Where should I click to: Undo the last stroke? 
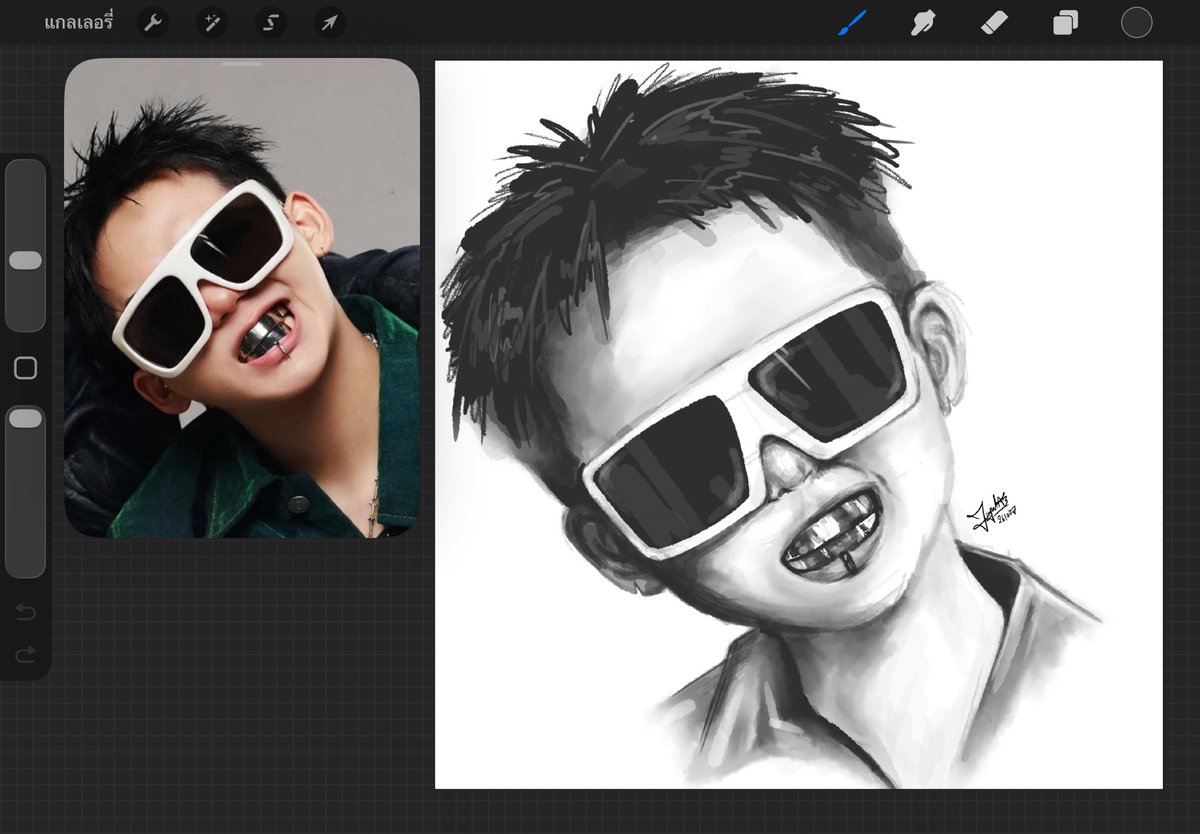pos(26,612)
